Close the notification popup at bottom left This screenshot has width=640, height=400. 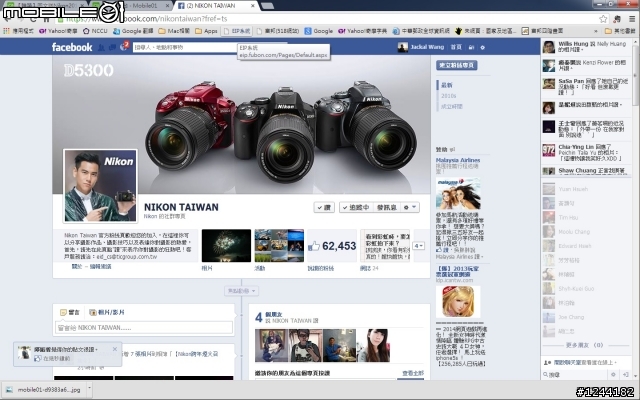pyautogui.click(x=115, y=349)
